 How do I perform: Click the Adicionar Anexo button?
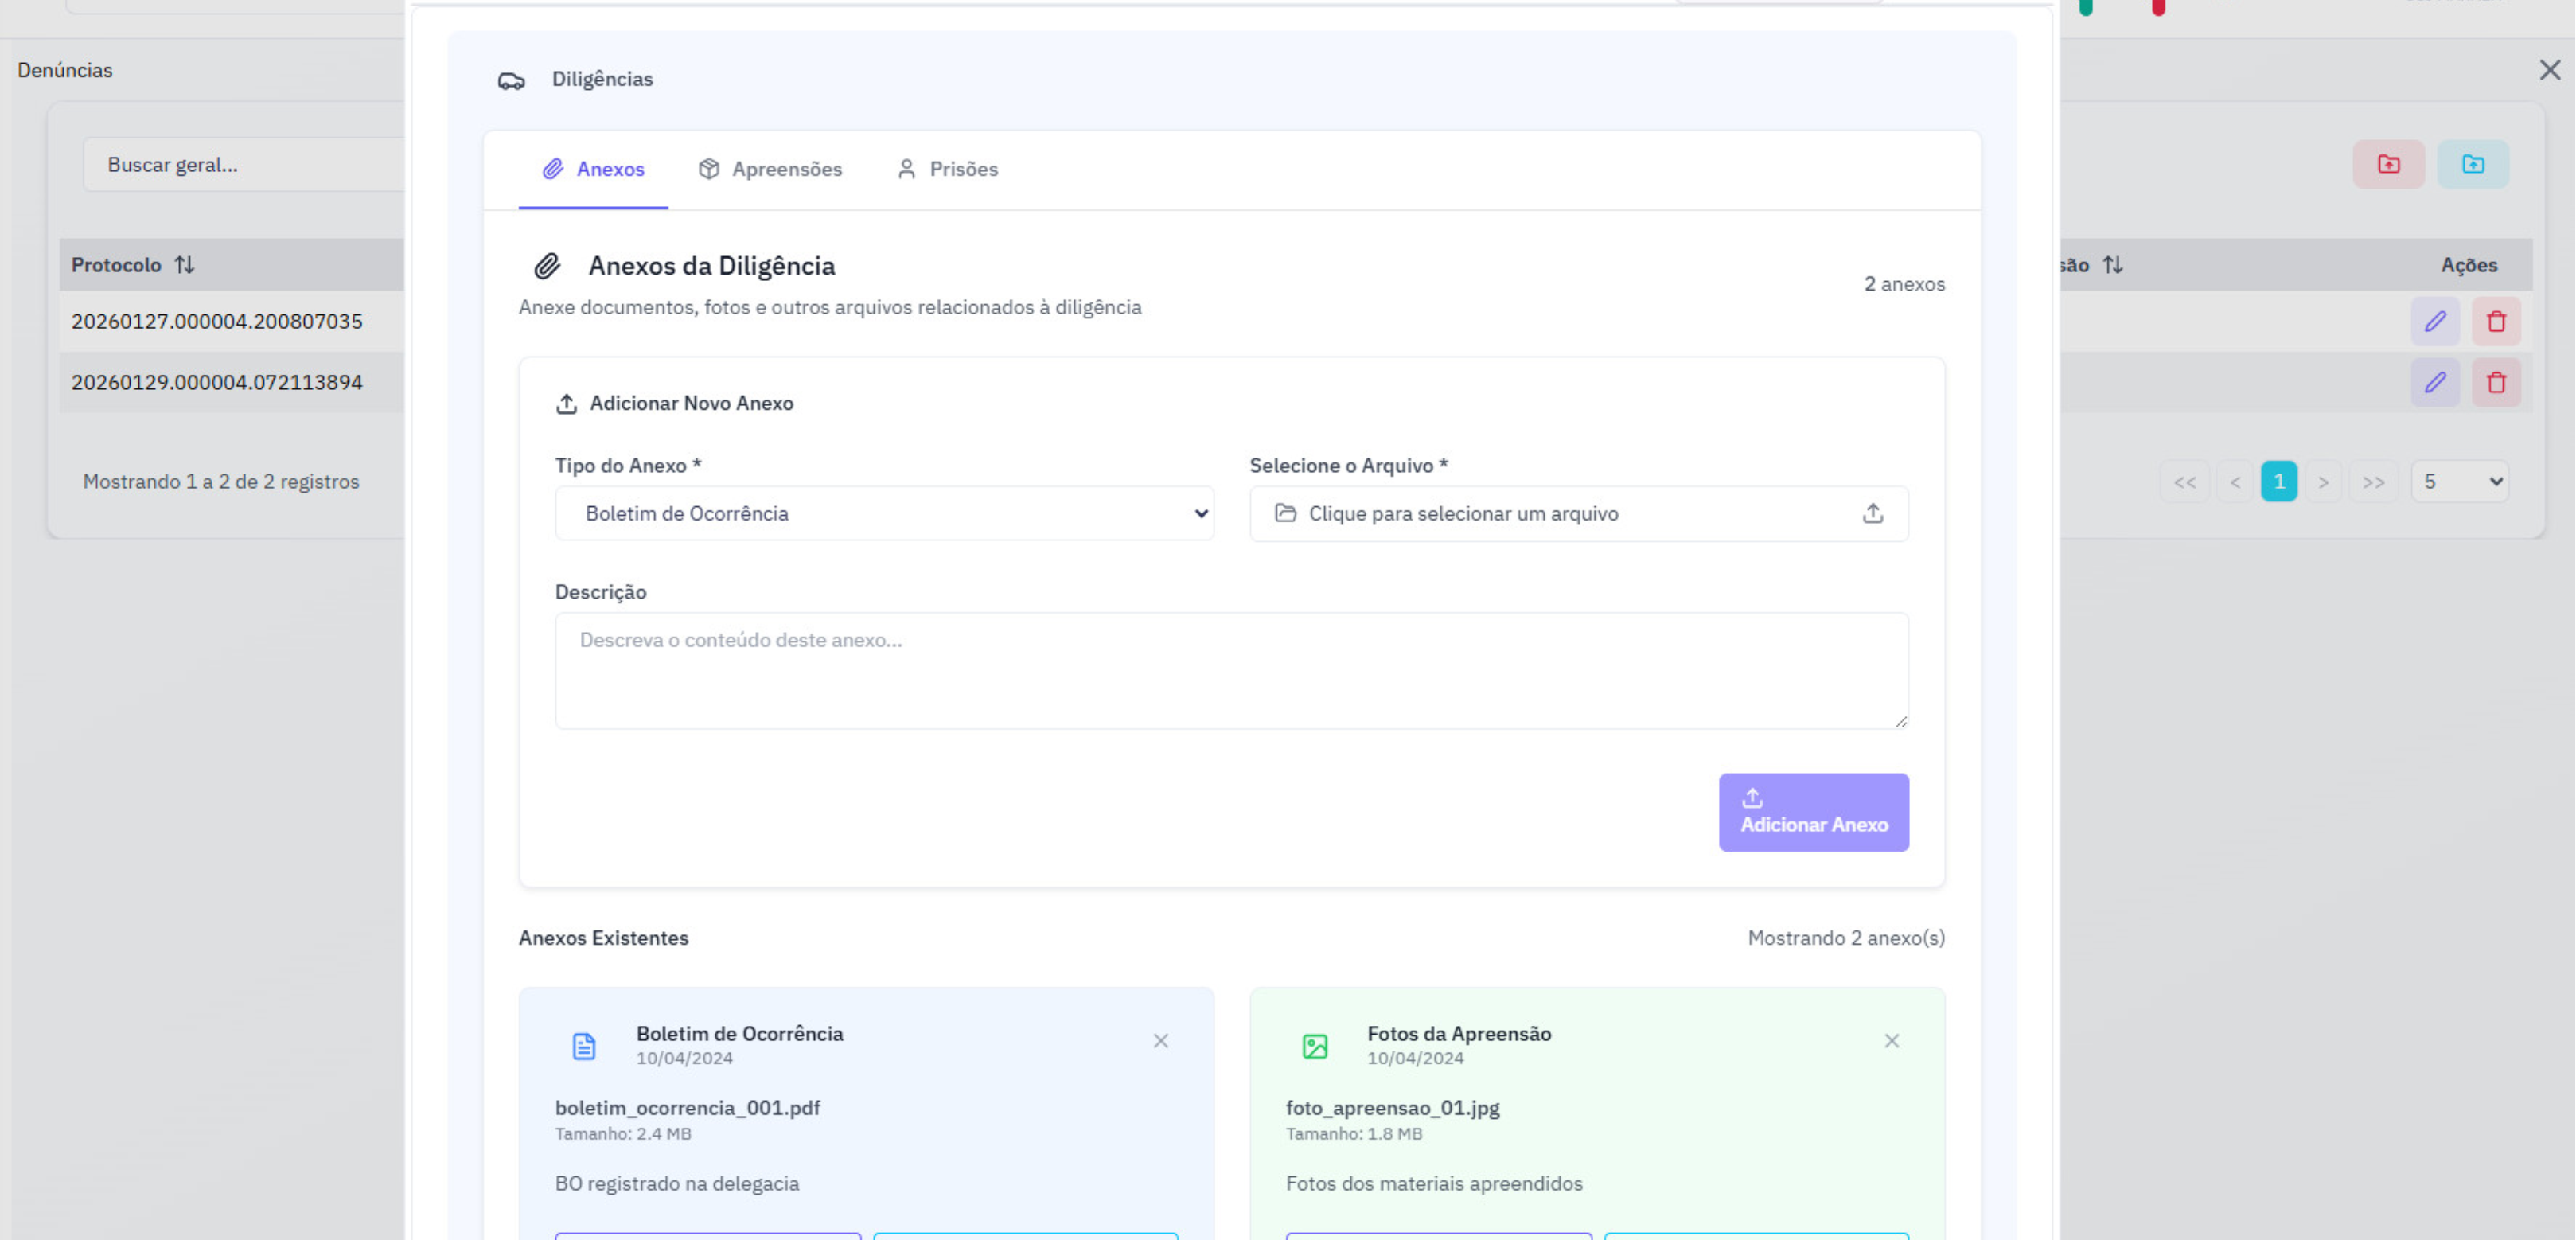1813,812
